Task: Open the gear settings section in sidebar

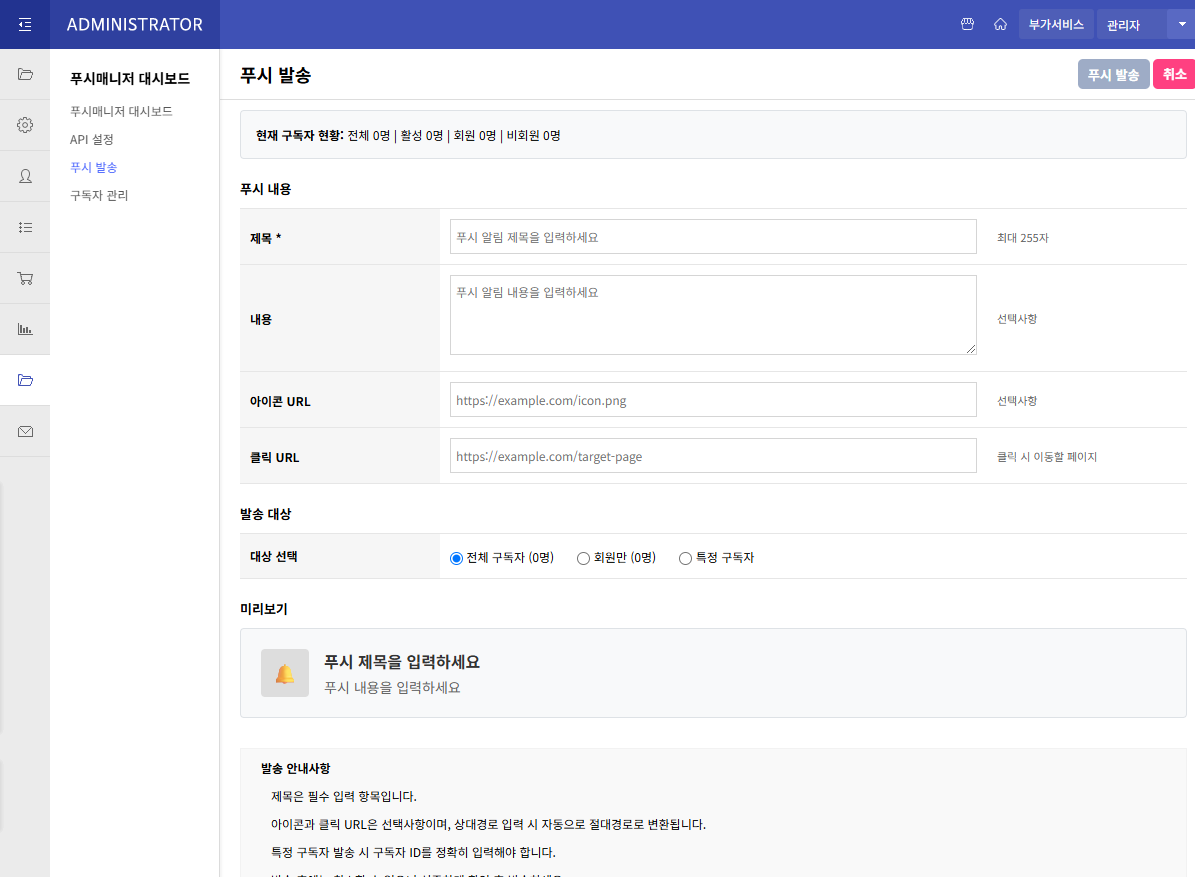Action: (25, 125)
